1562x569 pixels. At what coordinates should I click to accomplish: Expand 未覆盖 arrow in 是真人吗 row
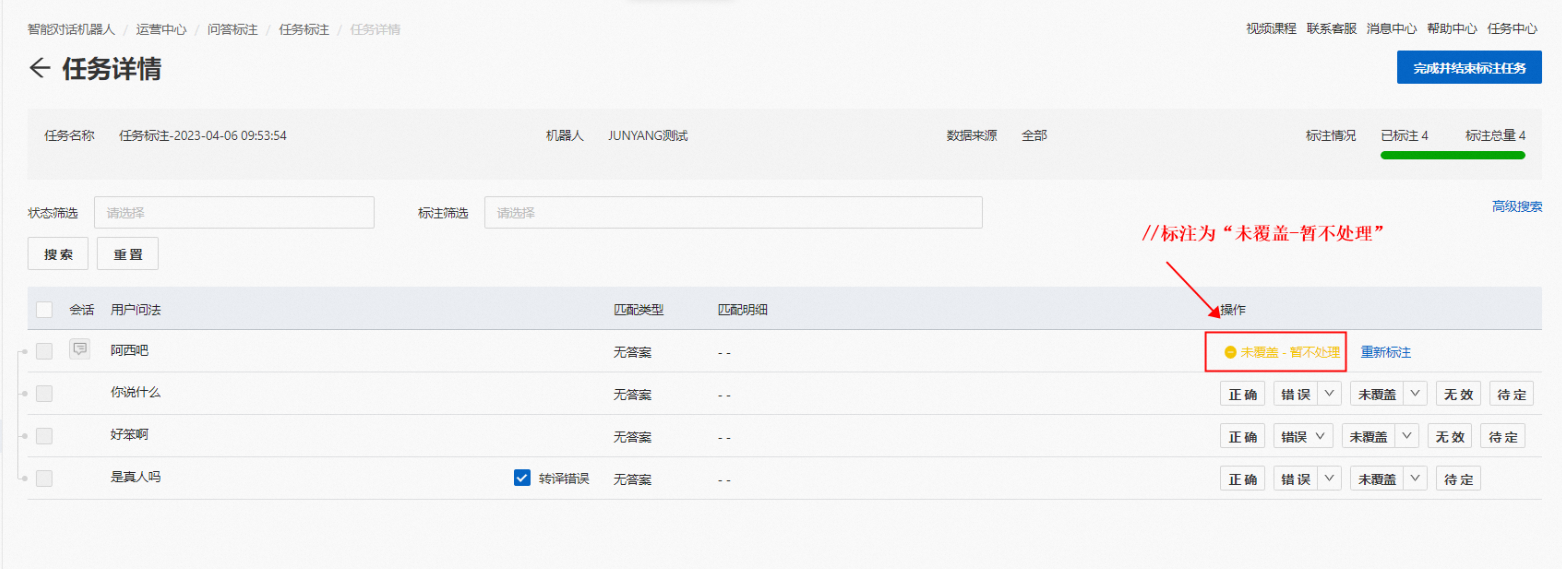[x=1415, y=478]
